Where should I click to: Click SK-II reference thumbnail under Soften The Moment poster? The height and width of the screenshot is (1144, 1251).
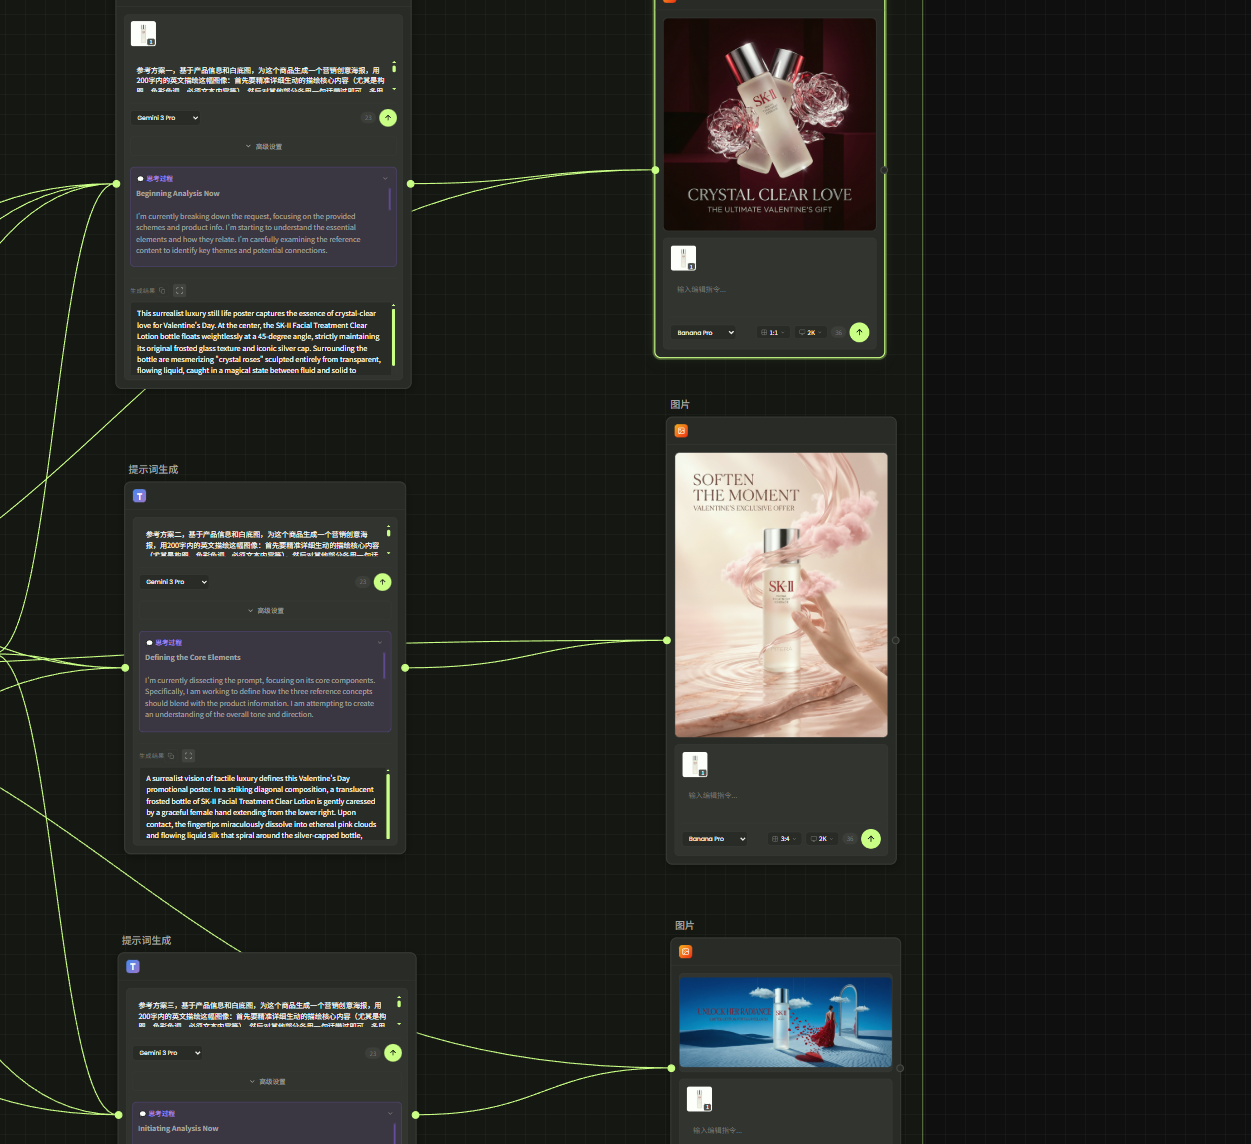point(695,765)
